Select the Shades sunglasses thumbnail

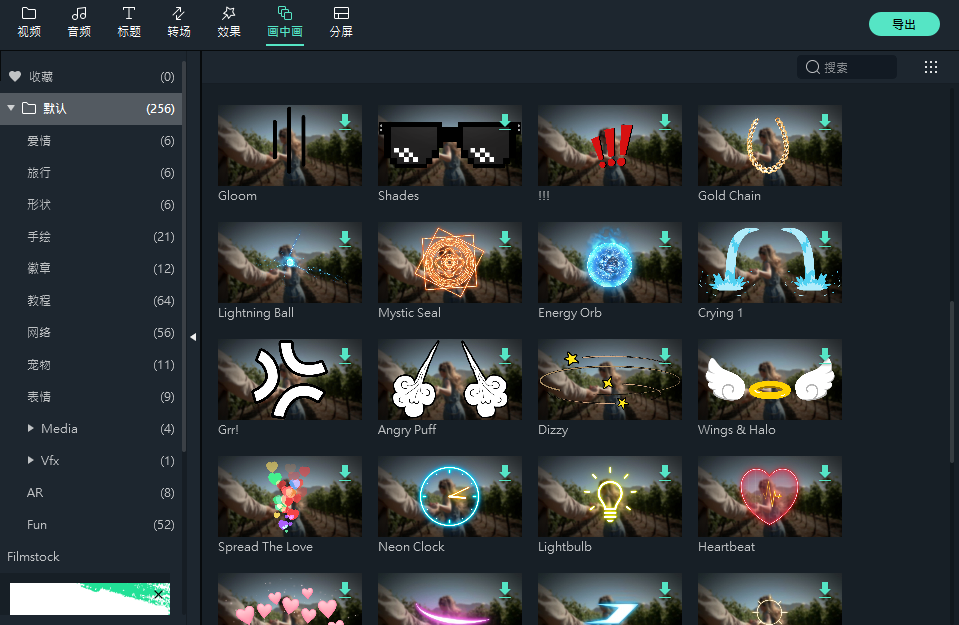point(450,146)
